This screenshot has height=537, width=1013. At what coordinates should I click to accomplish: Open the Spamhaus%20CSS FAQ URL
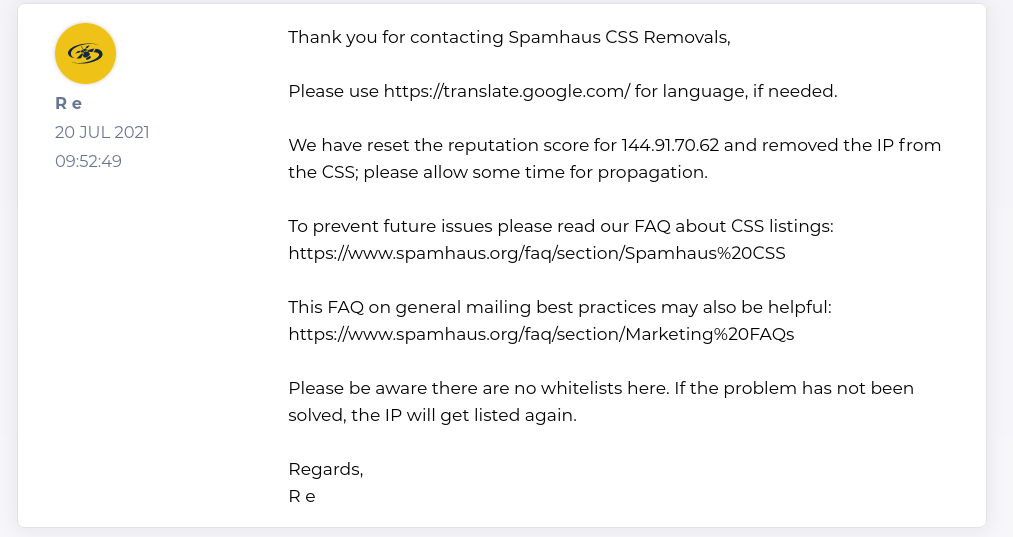click(x=536, y=253)
